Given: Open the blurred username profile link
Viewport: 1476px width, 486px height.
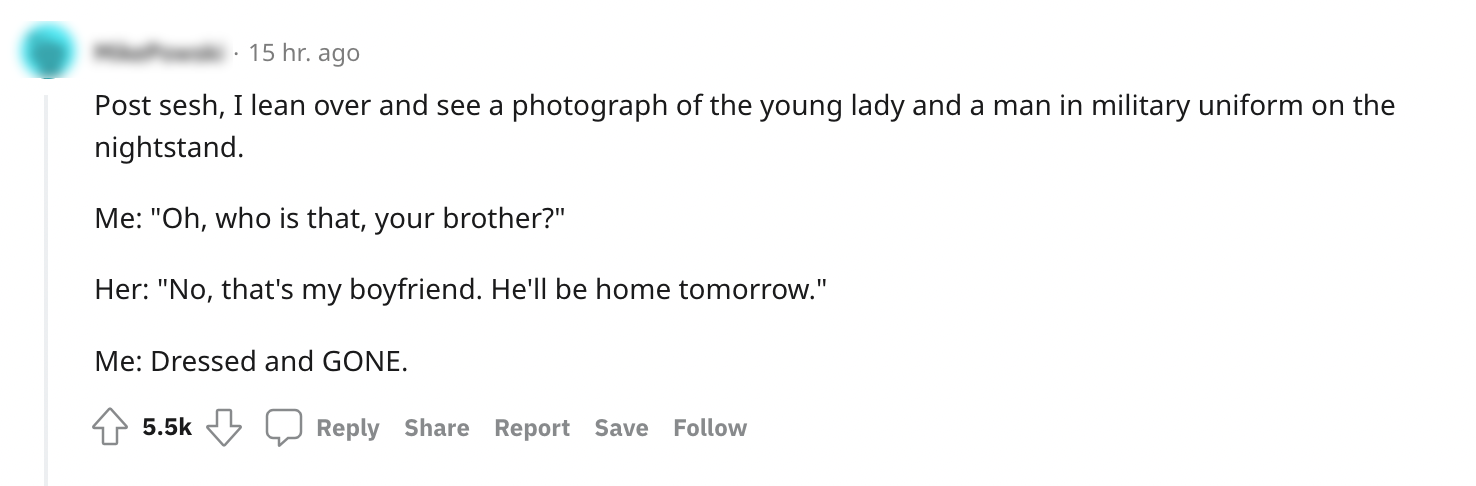Looking at the screenshot, I should (156, 52).
